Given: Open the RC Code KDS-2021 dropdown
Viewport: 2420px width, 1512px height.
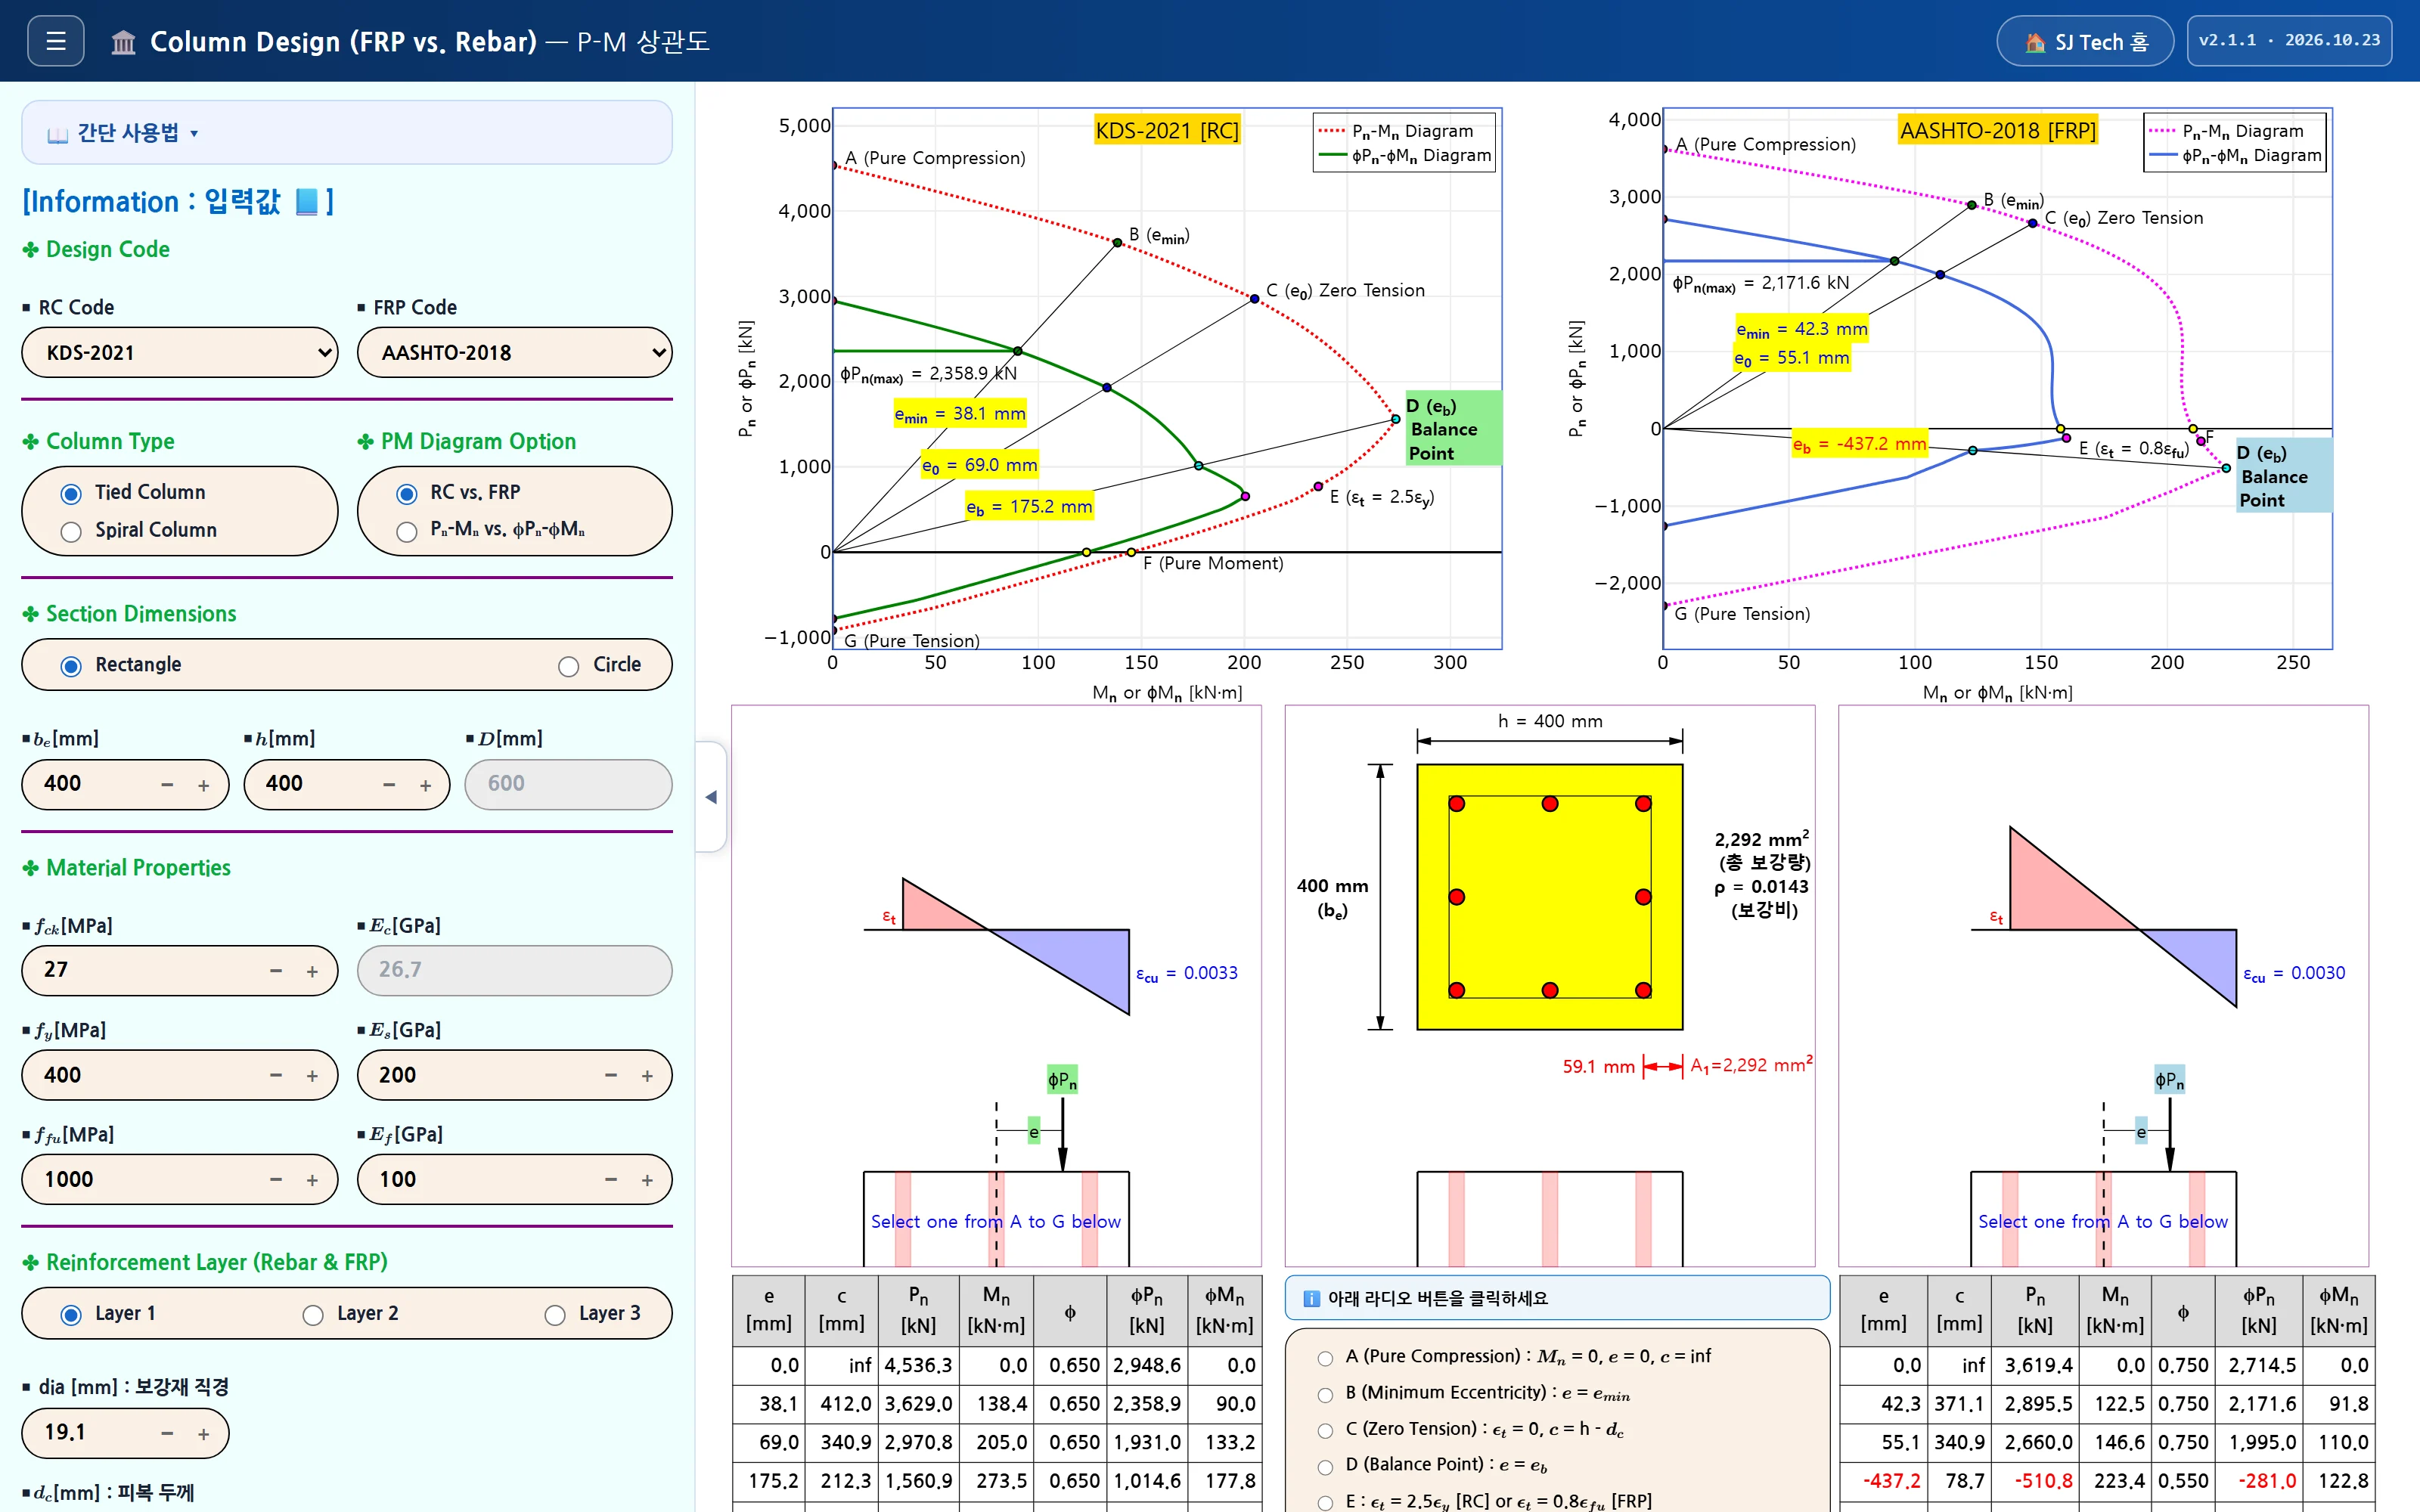Looking at the screenshot, I should pos(180,352).
